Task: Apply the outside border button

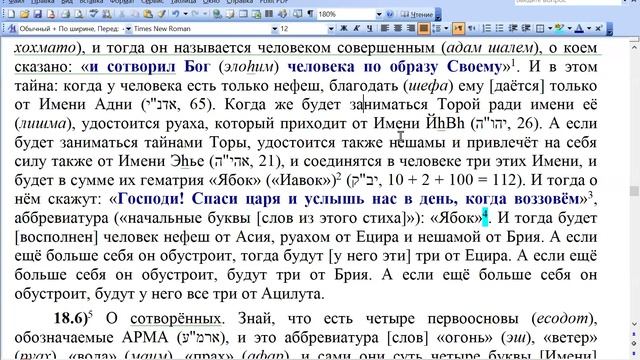Action: (540, 28)
